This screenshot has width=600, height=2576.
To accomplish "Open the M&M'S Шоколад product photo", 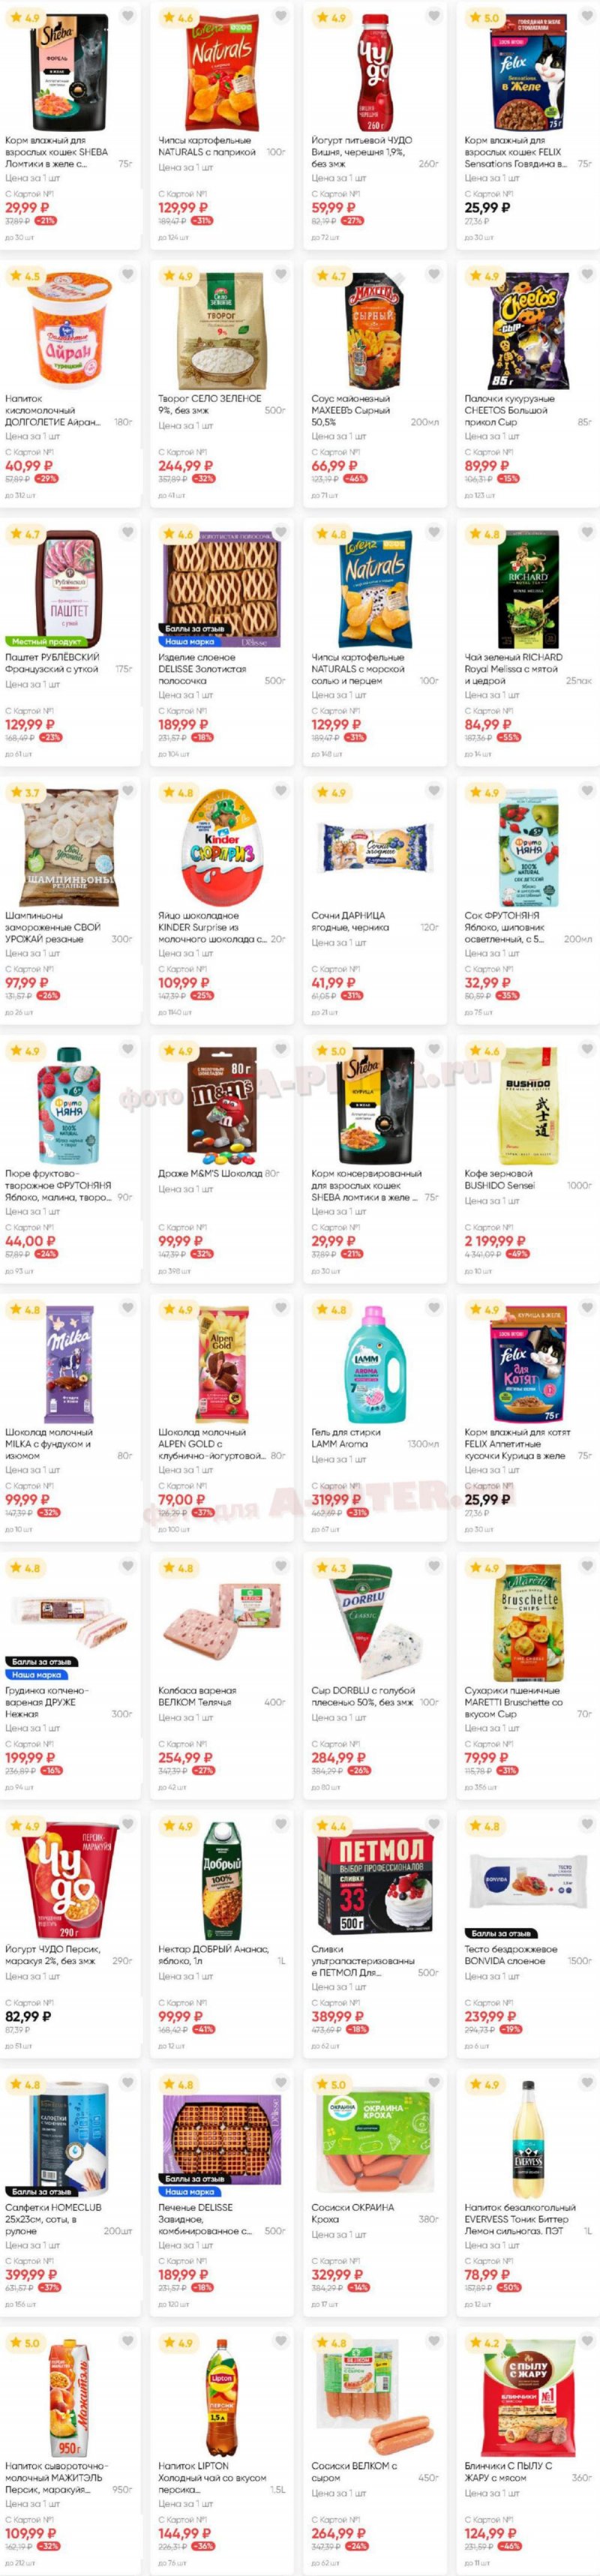I will 221,1102.
